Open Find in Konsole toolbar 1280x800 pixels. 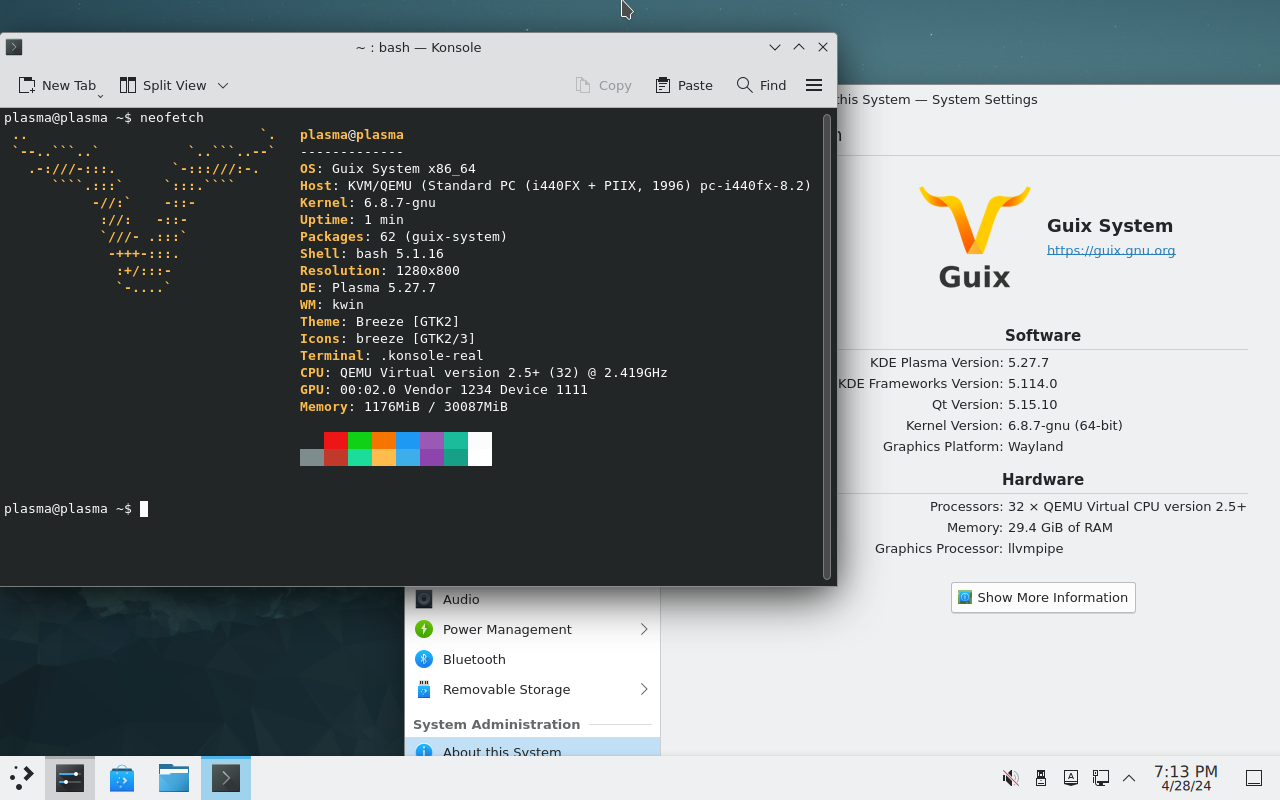[x=761, y=85]
